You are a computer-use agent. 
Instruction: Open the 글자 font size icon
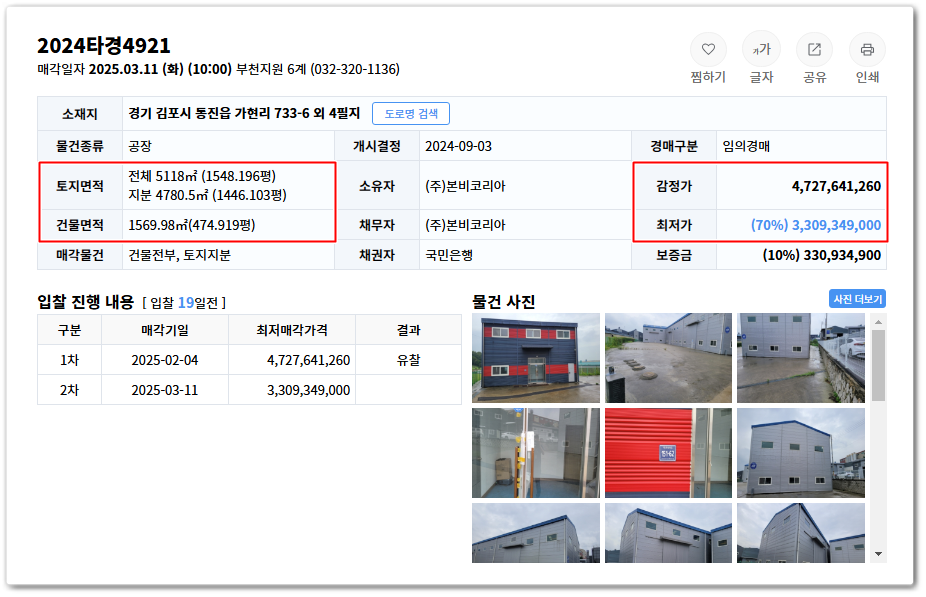(x=761, y=50)
